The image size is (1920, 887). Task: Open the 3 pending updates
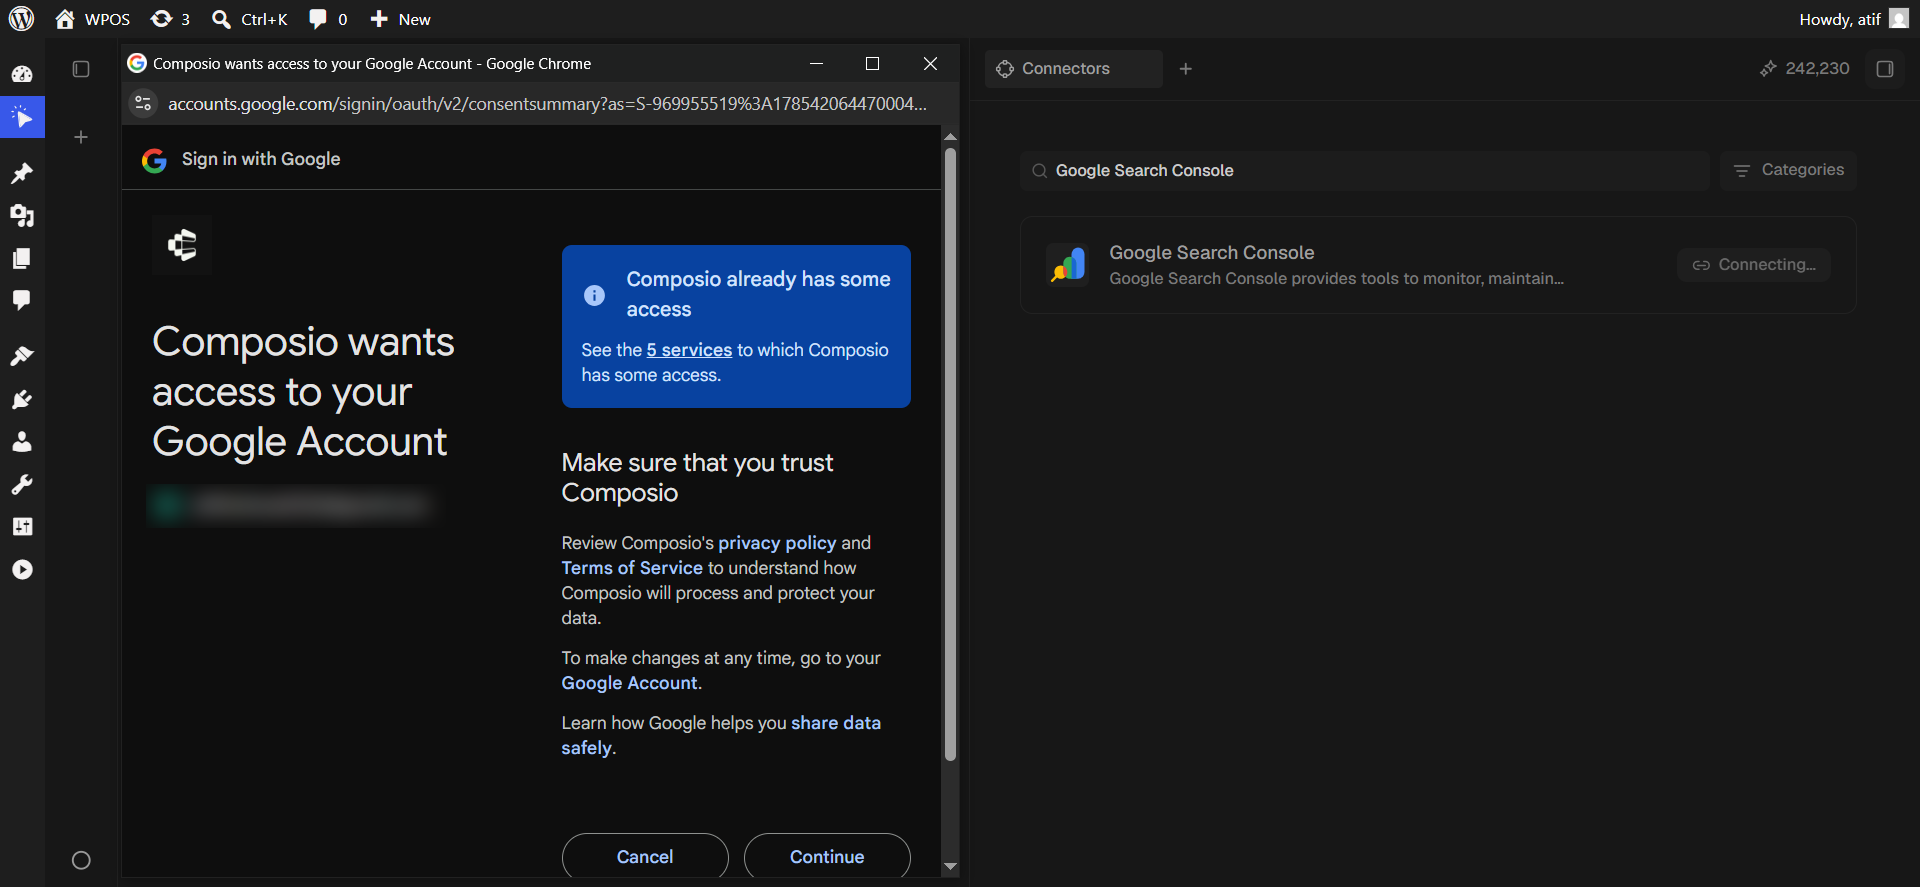170,19
